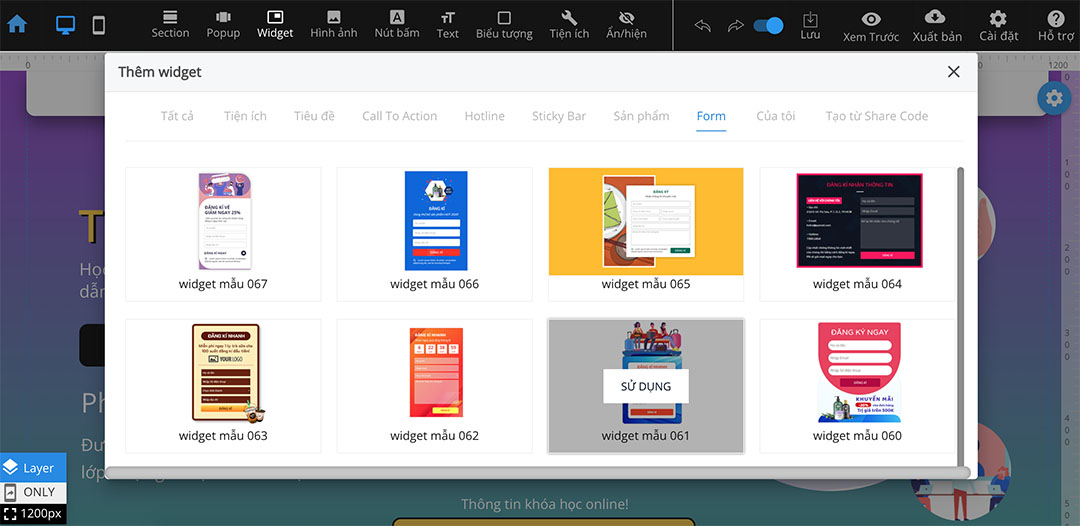Click the undo arrow icon
This screenshot has width=1080, height=526.
click(x=702, y=26)
